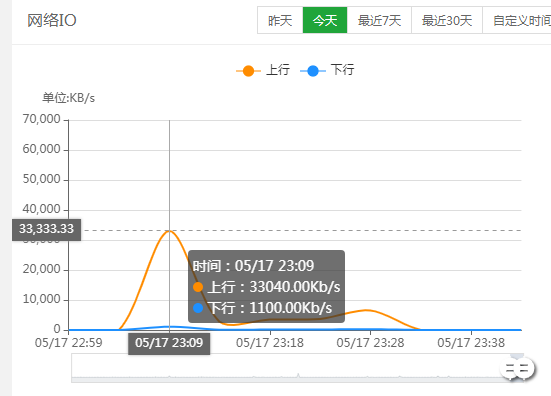Click the 70,000 y-axis label
Image resolution: width=551 pixels, height=396 pixels.
click(41, 119)
